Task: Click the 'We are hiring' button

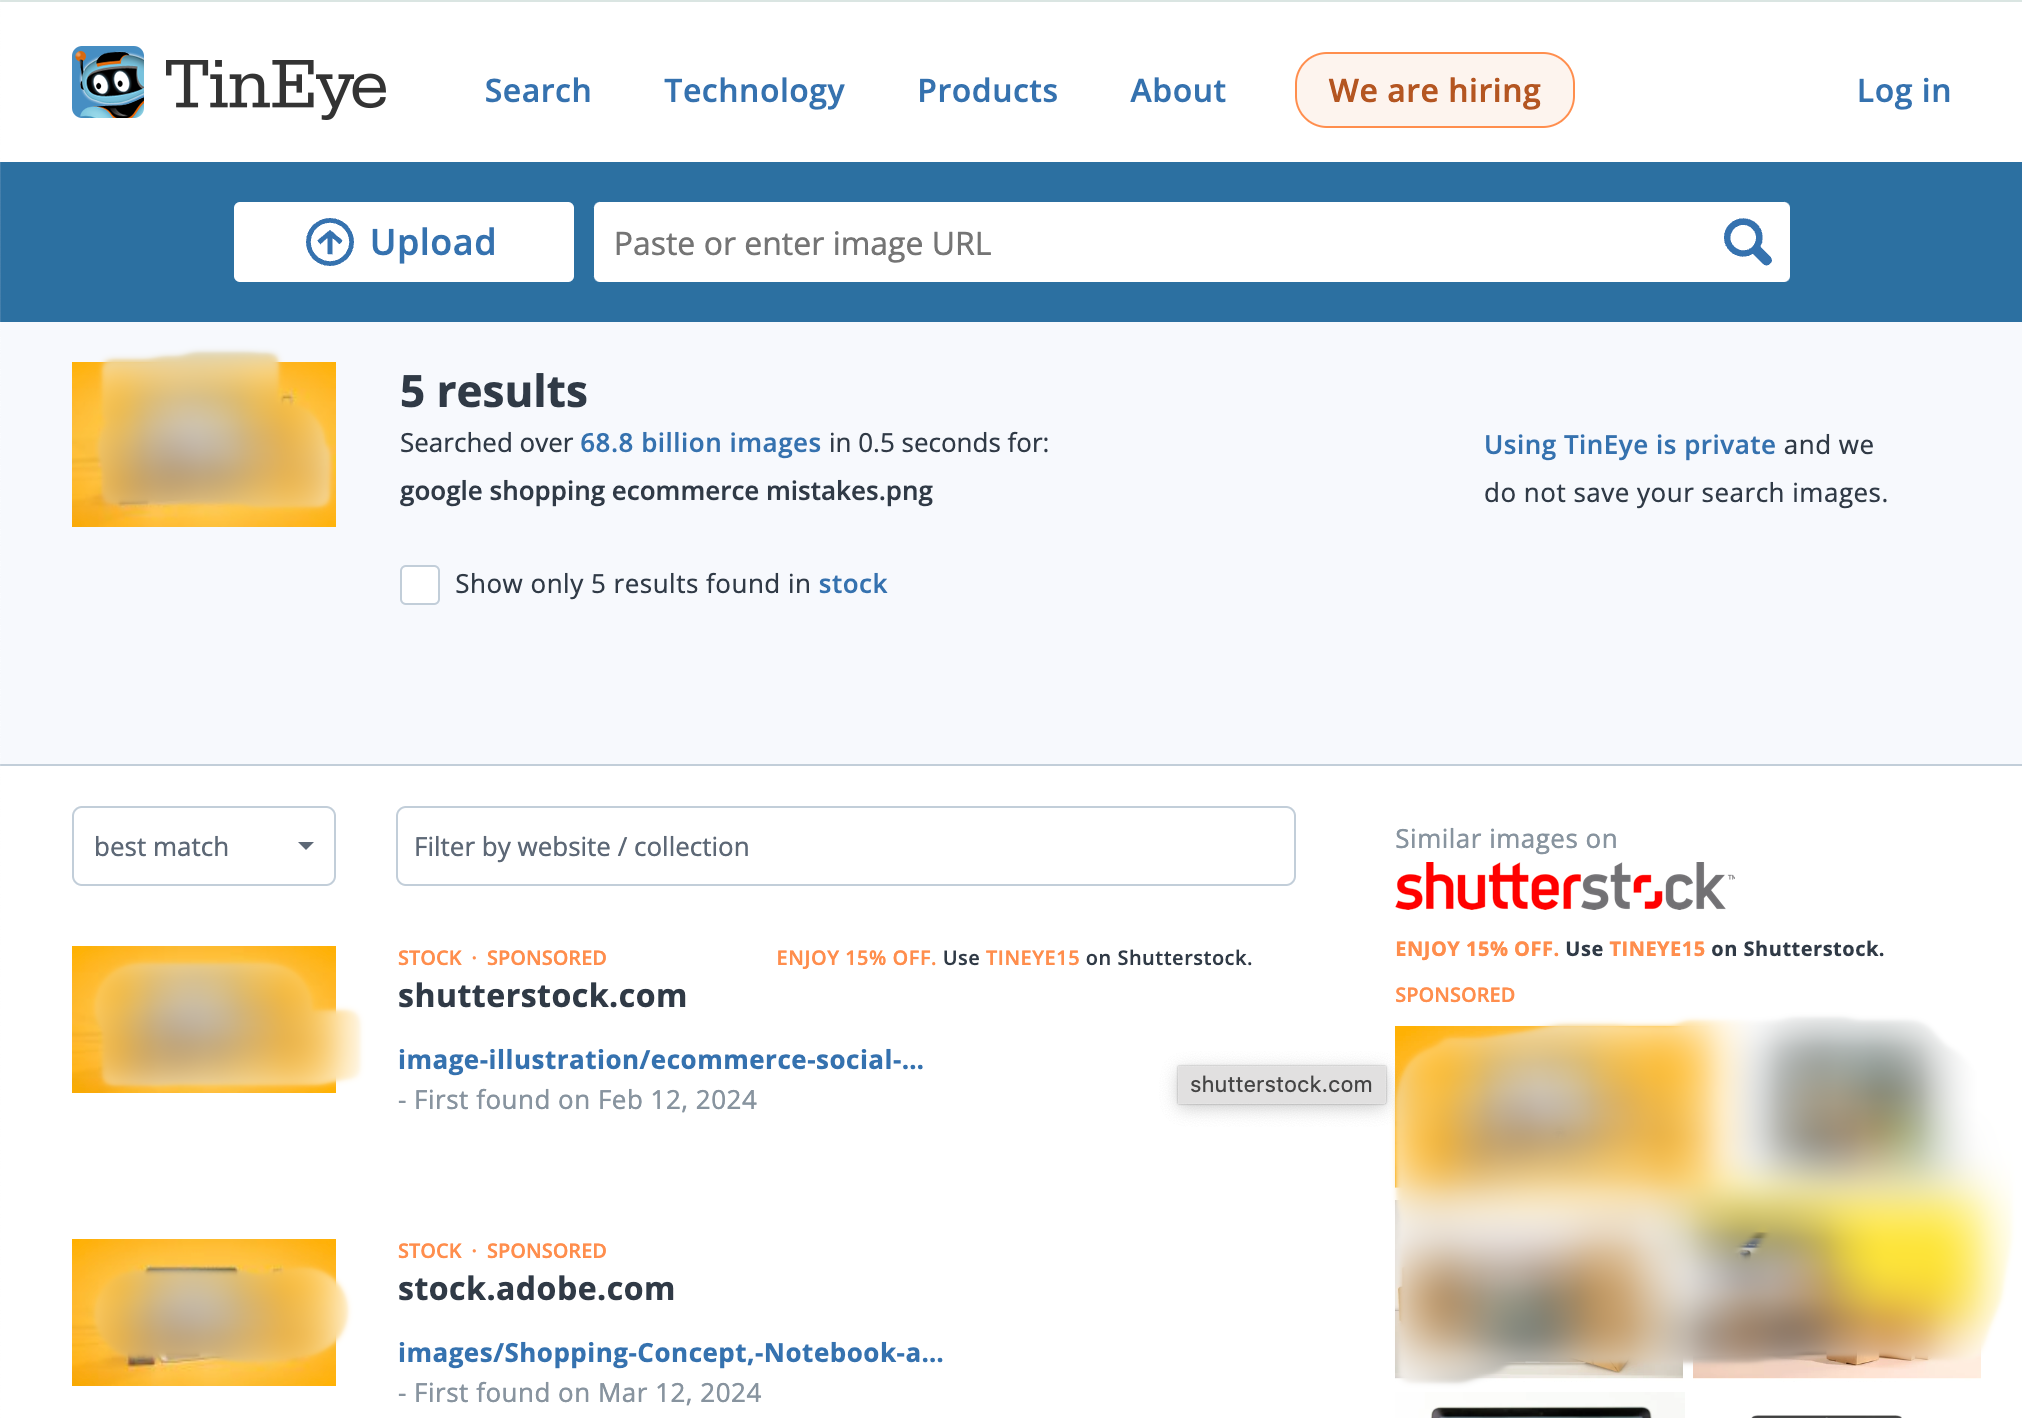Action: coord(1434,91)
